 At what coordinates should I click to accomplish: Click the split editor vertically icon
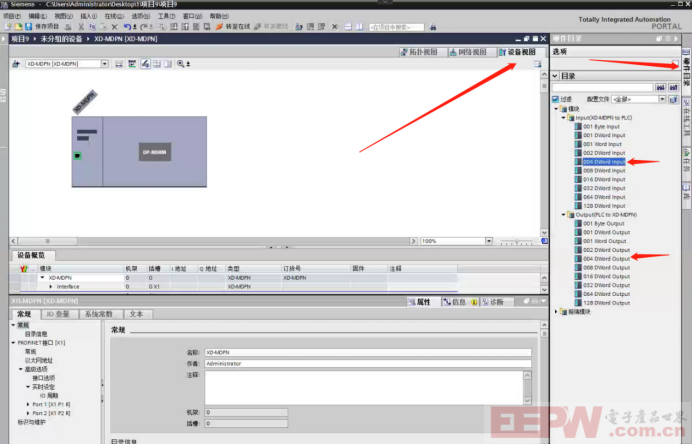coord(360,27)
